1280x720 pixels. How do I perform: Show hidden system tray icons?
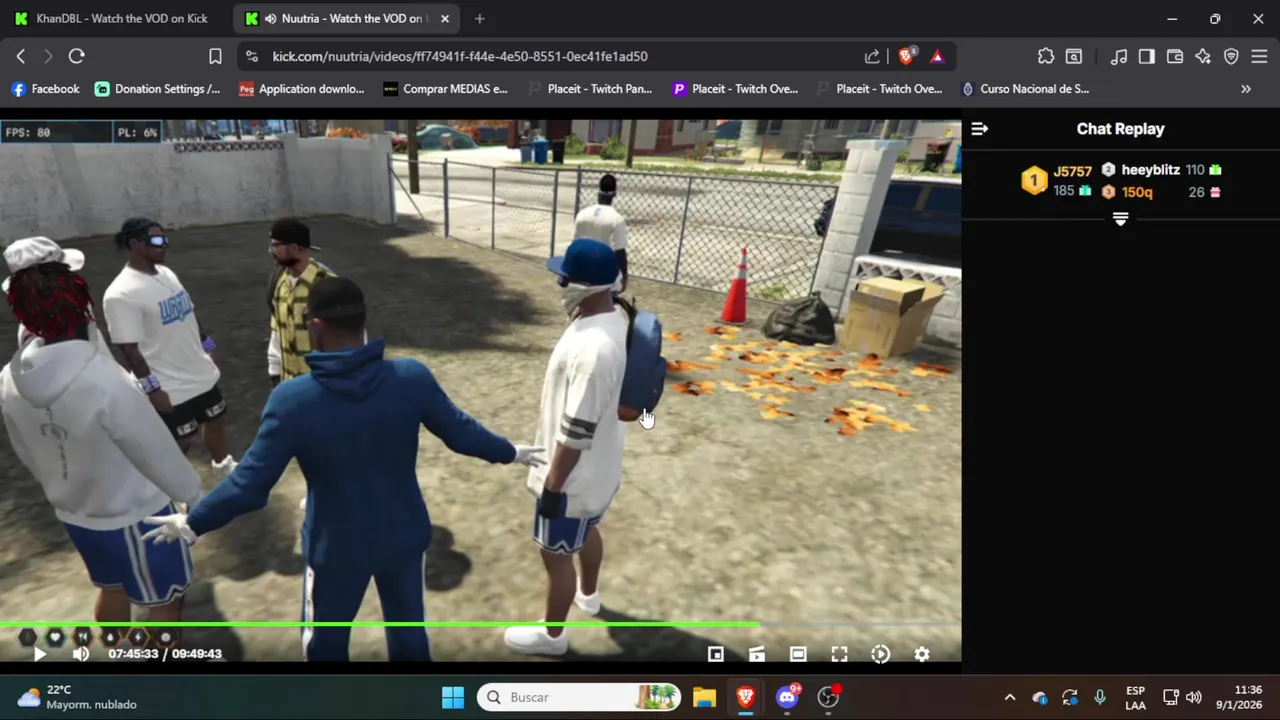(x=1010, y=697)
